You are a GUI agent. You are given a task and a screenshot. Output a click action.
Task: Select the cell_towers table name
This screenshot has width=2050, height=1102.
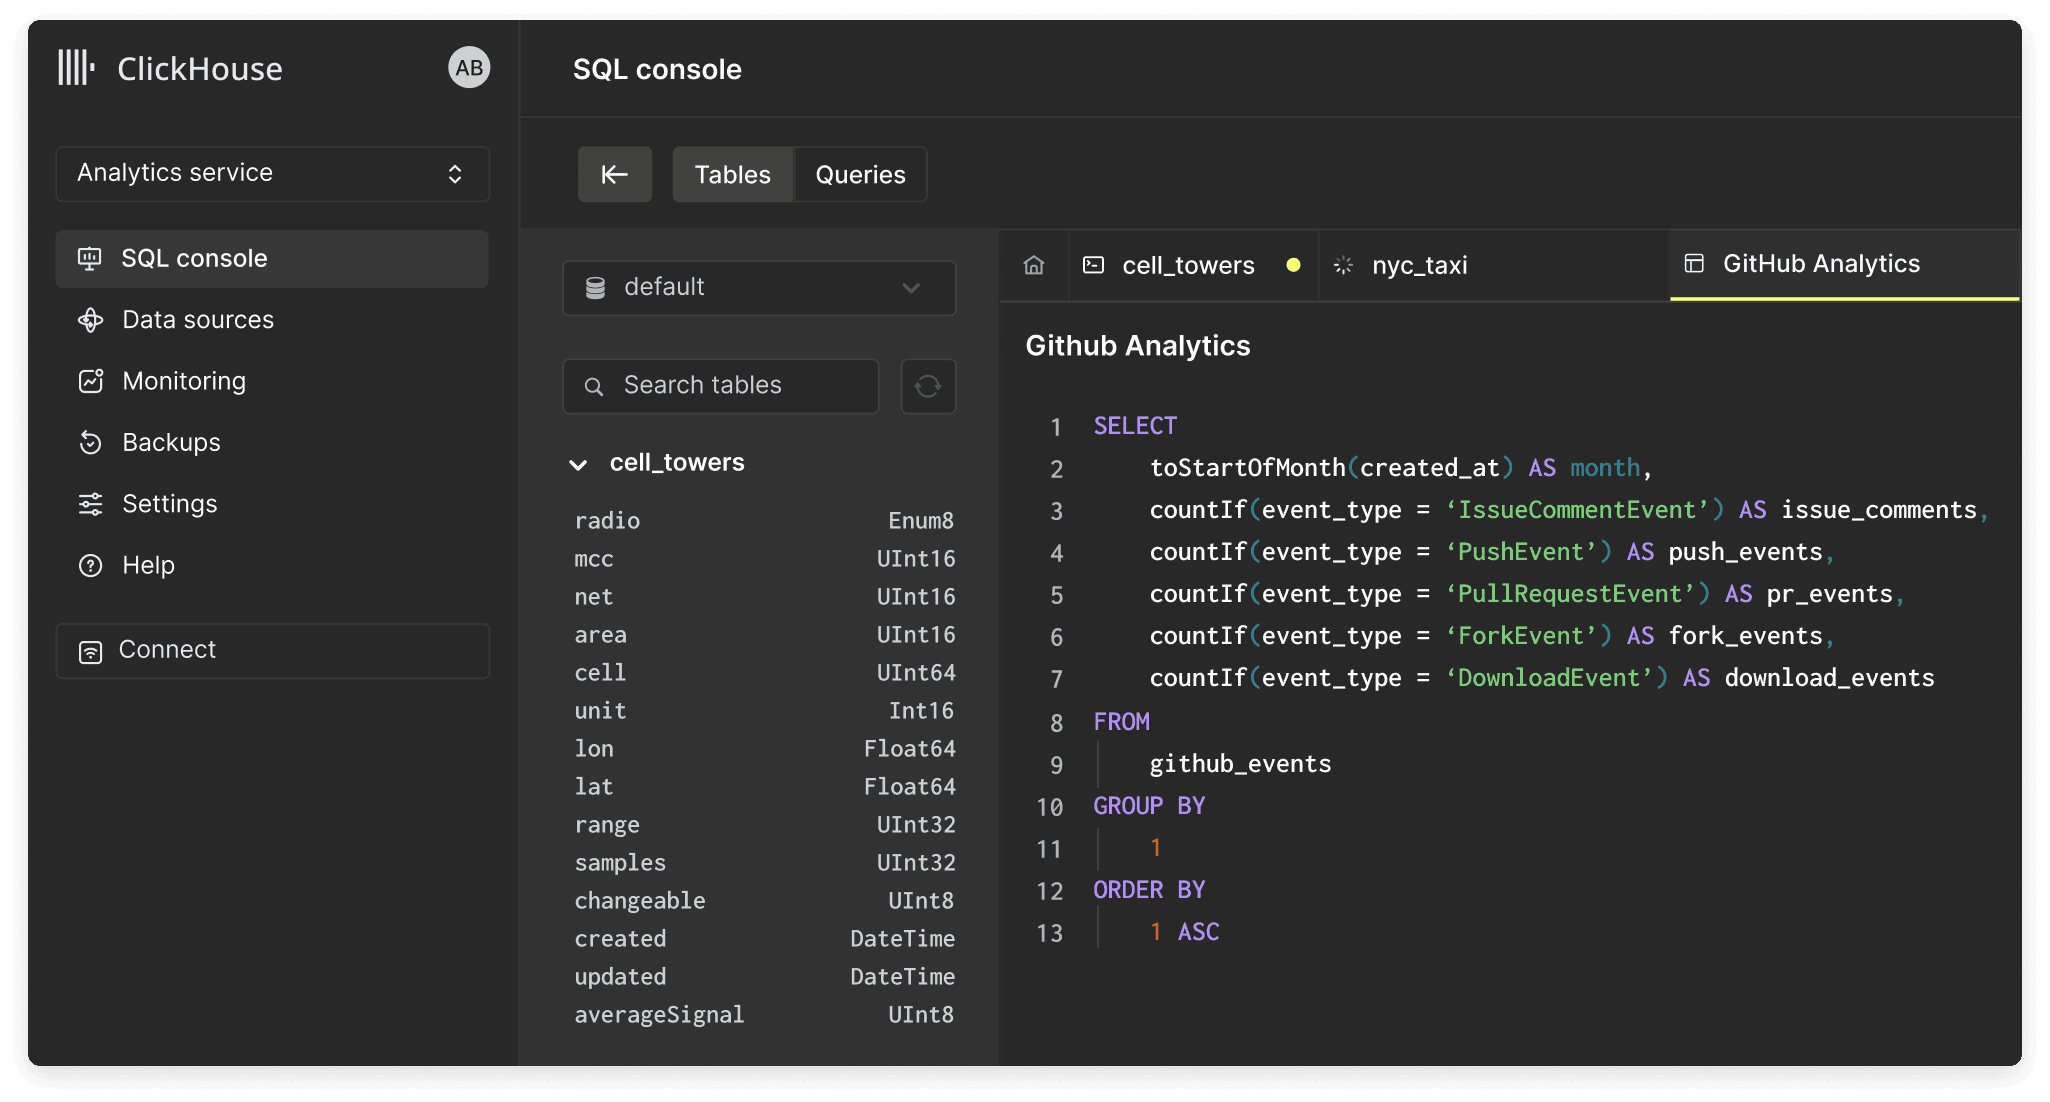point(677,462)
